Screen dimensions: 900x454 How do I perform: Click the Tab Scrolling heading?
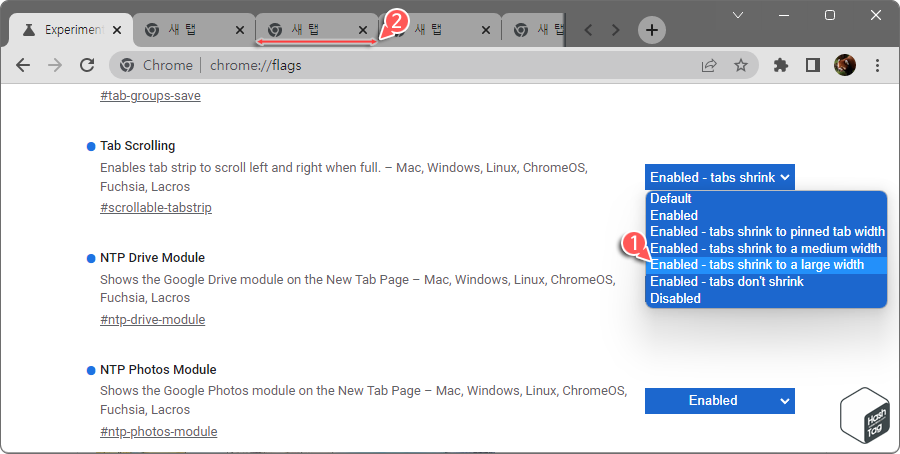138,146
